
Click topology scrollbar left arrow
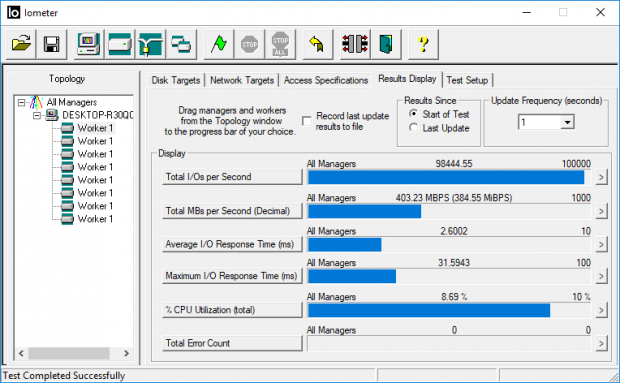coord(21,353)
